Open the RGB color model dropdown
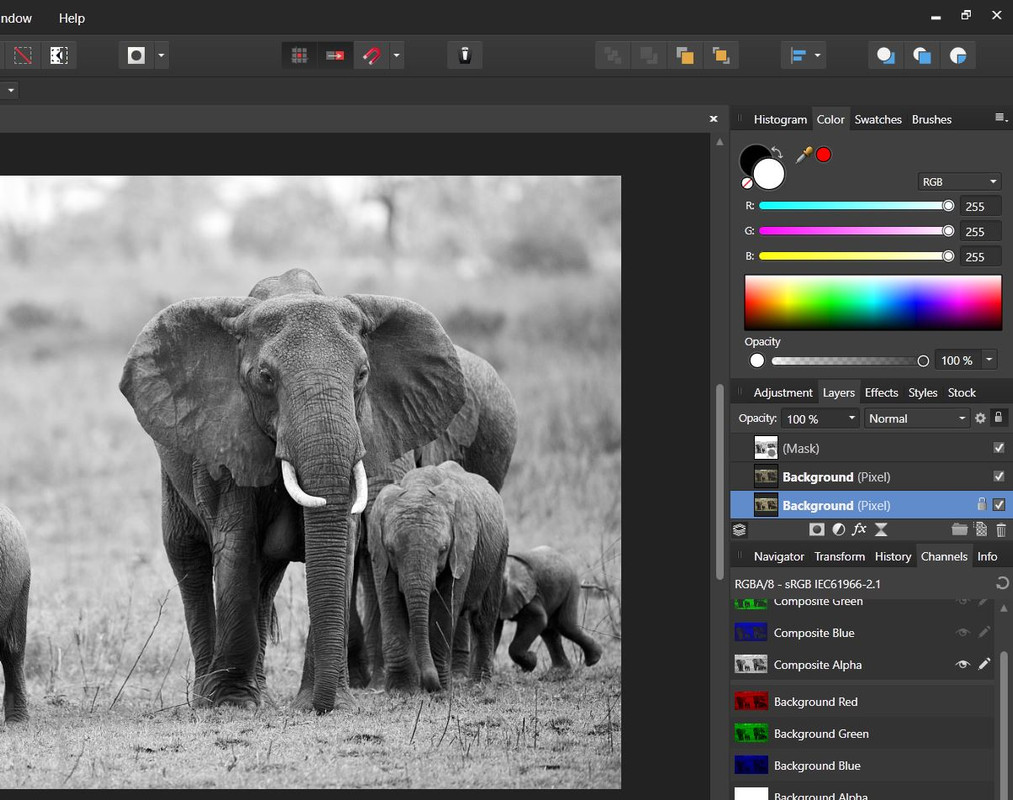This screenshot has height=800, width=1013. tap(959, 182)
